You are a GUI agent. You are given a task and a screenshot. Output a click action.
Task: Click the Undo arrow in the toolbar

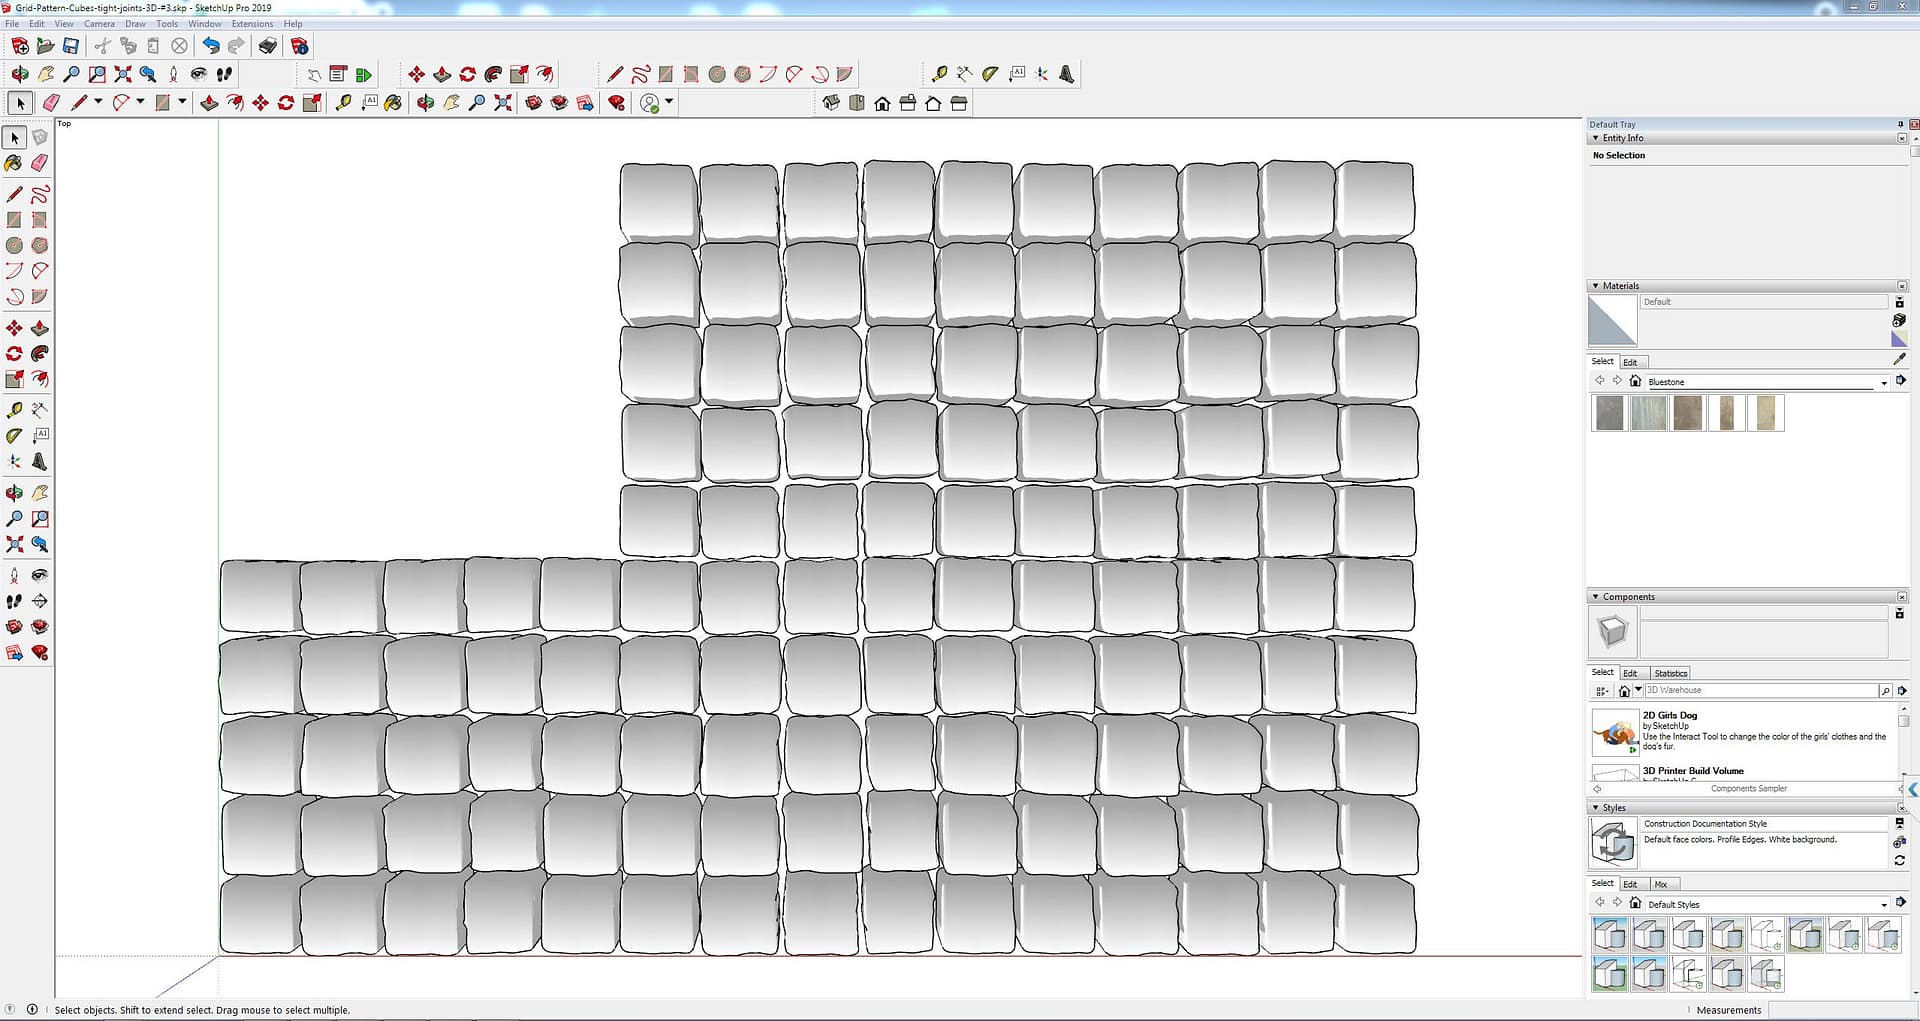pos(210,46)
